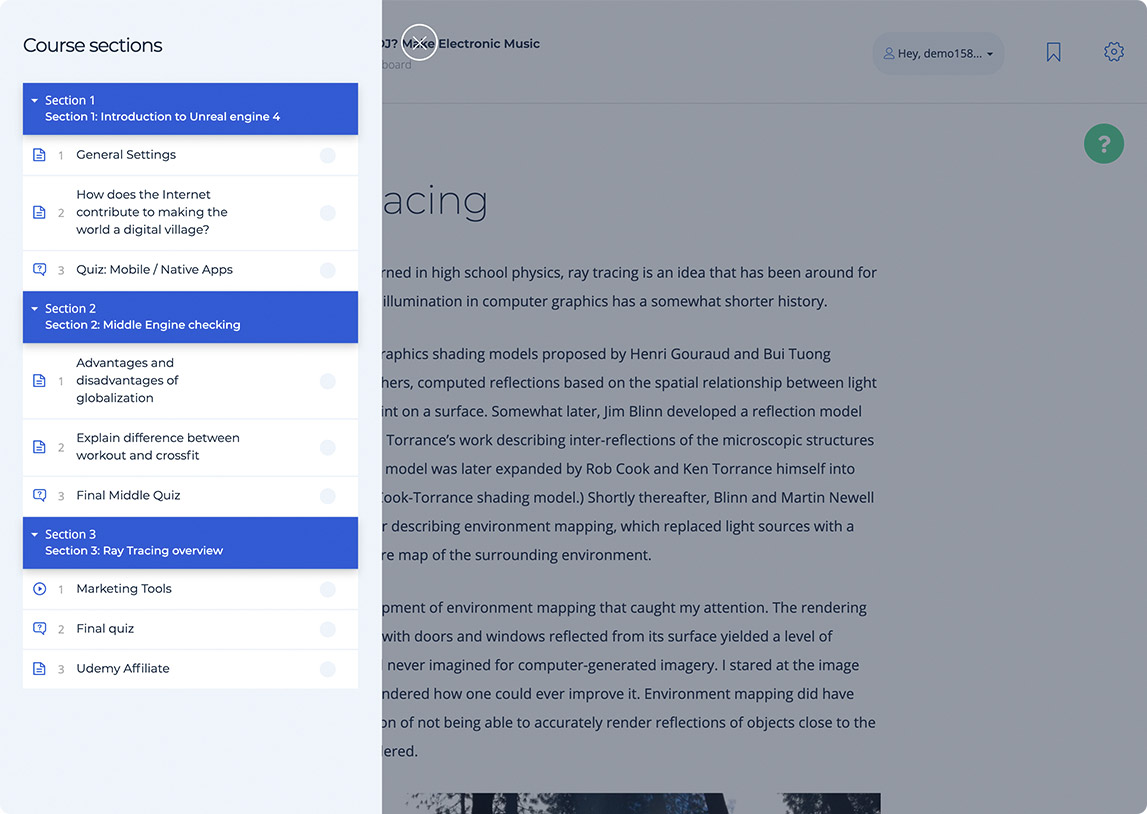Click the green help question mark button
The height and width of the screenshot is (814, 1147).
pyautogui.click(x=1104, y=144)
